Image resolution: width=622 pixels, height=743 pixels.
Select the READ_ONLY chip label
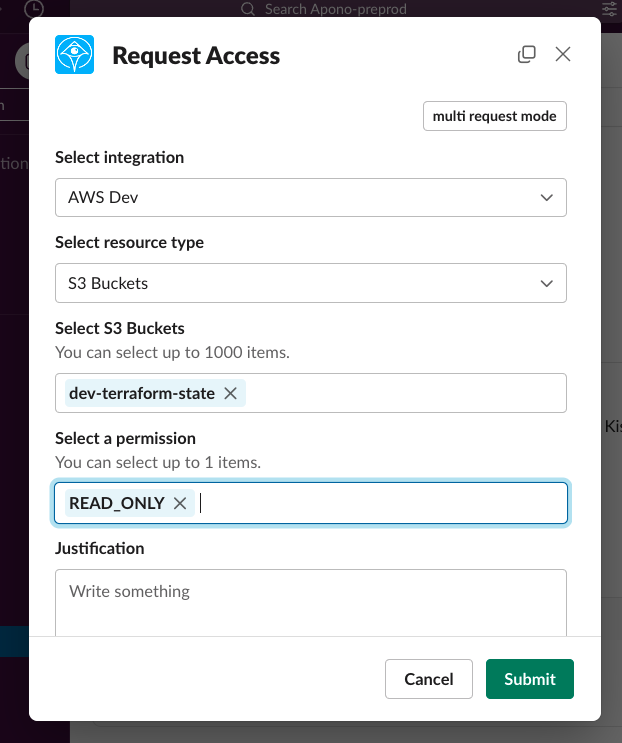[x=117, y=503]
